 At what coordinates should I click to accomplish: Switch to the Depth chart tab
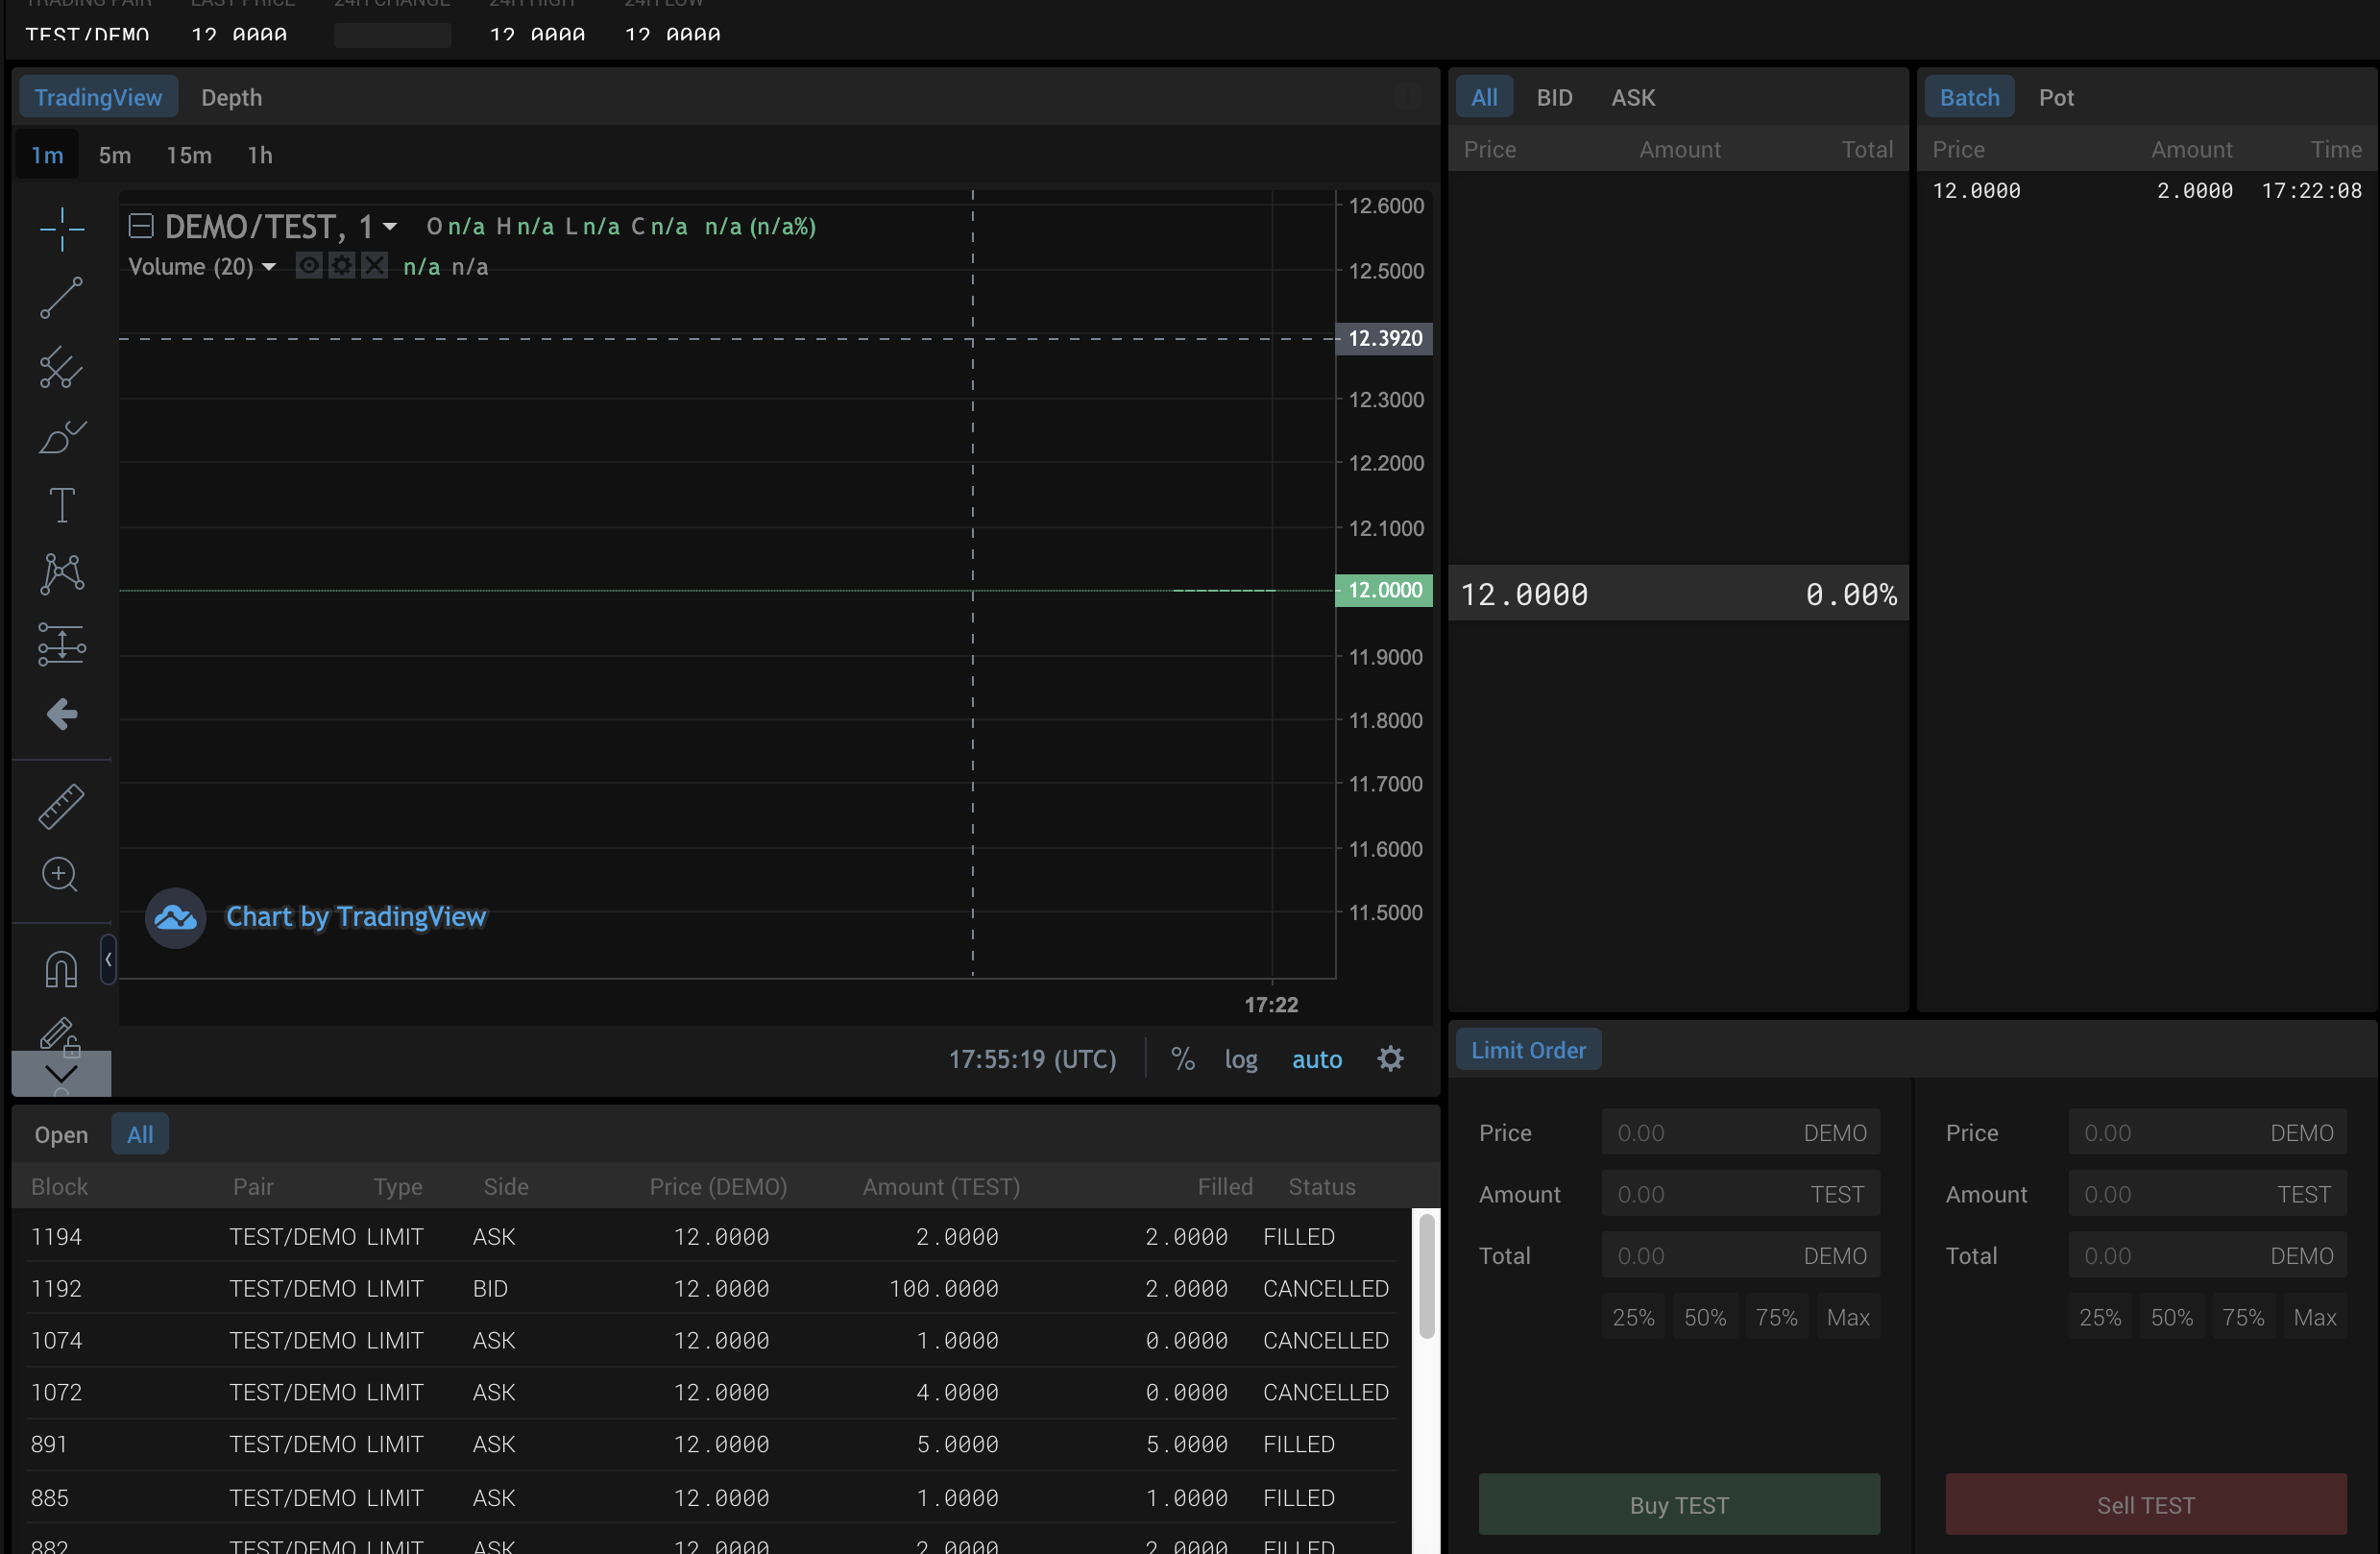(231, 97)
